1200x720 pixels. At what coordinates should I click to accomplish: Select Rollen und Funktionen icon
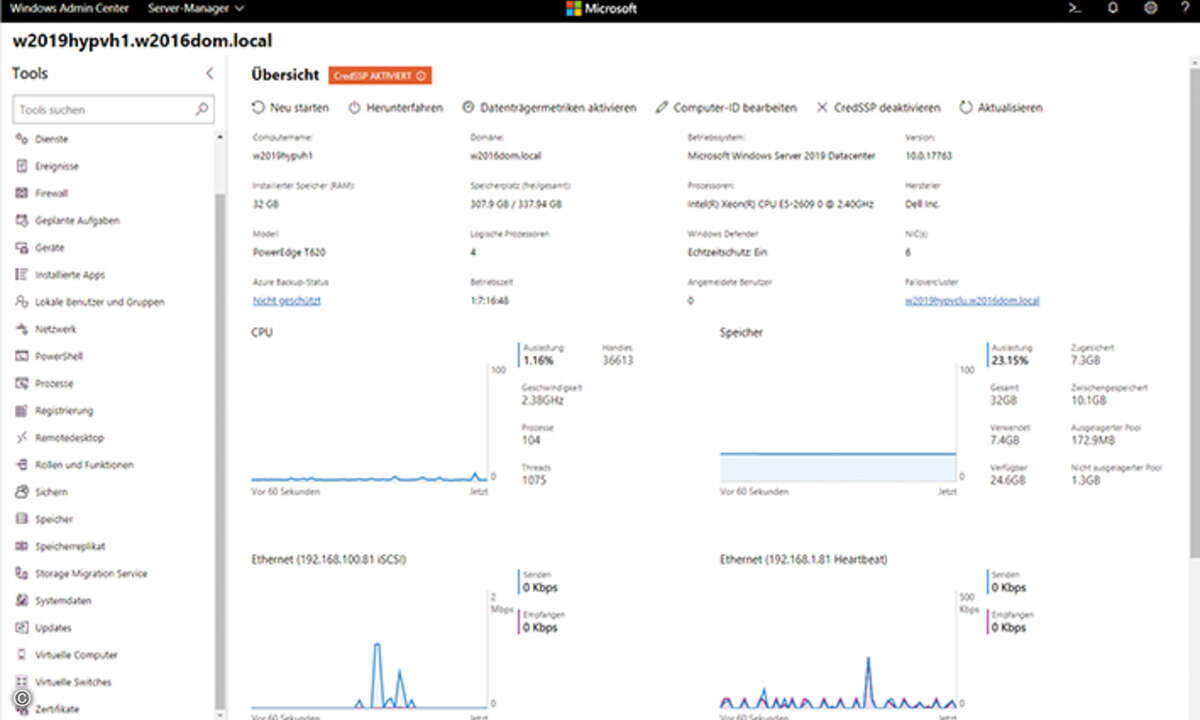pos(22,464)
